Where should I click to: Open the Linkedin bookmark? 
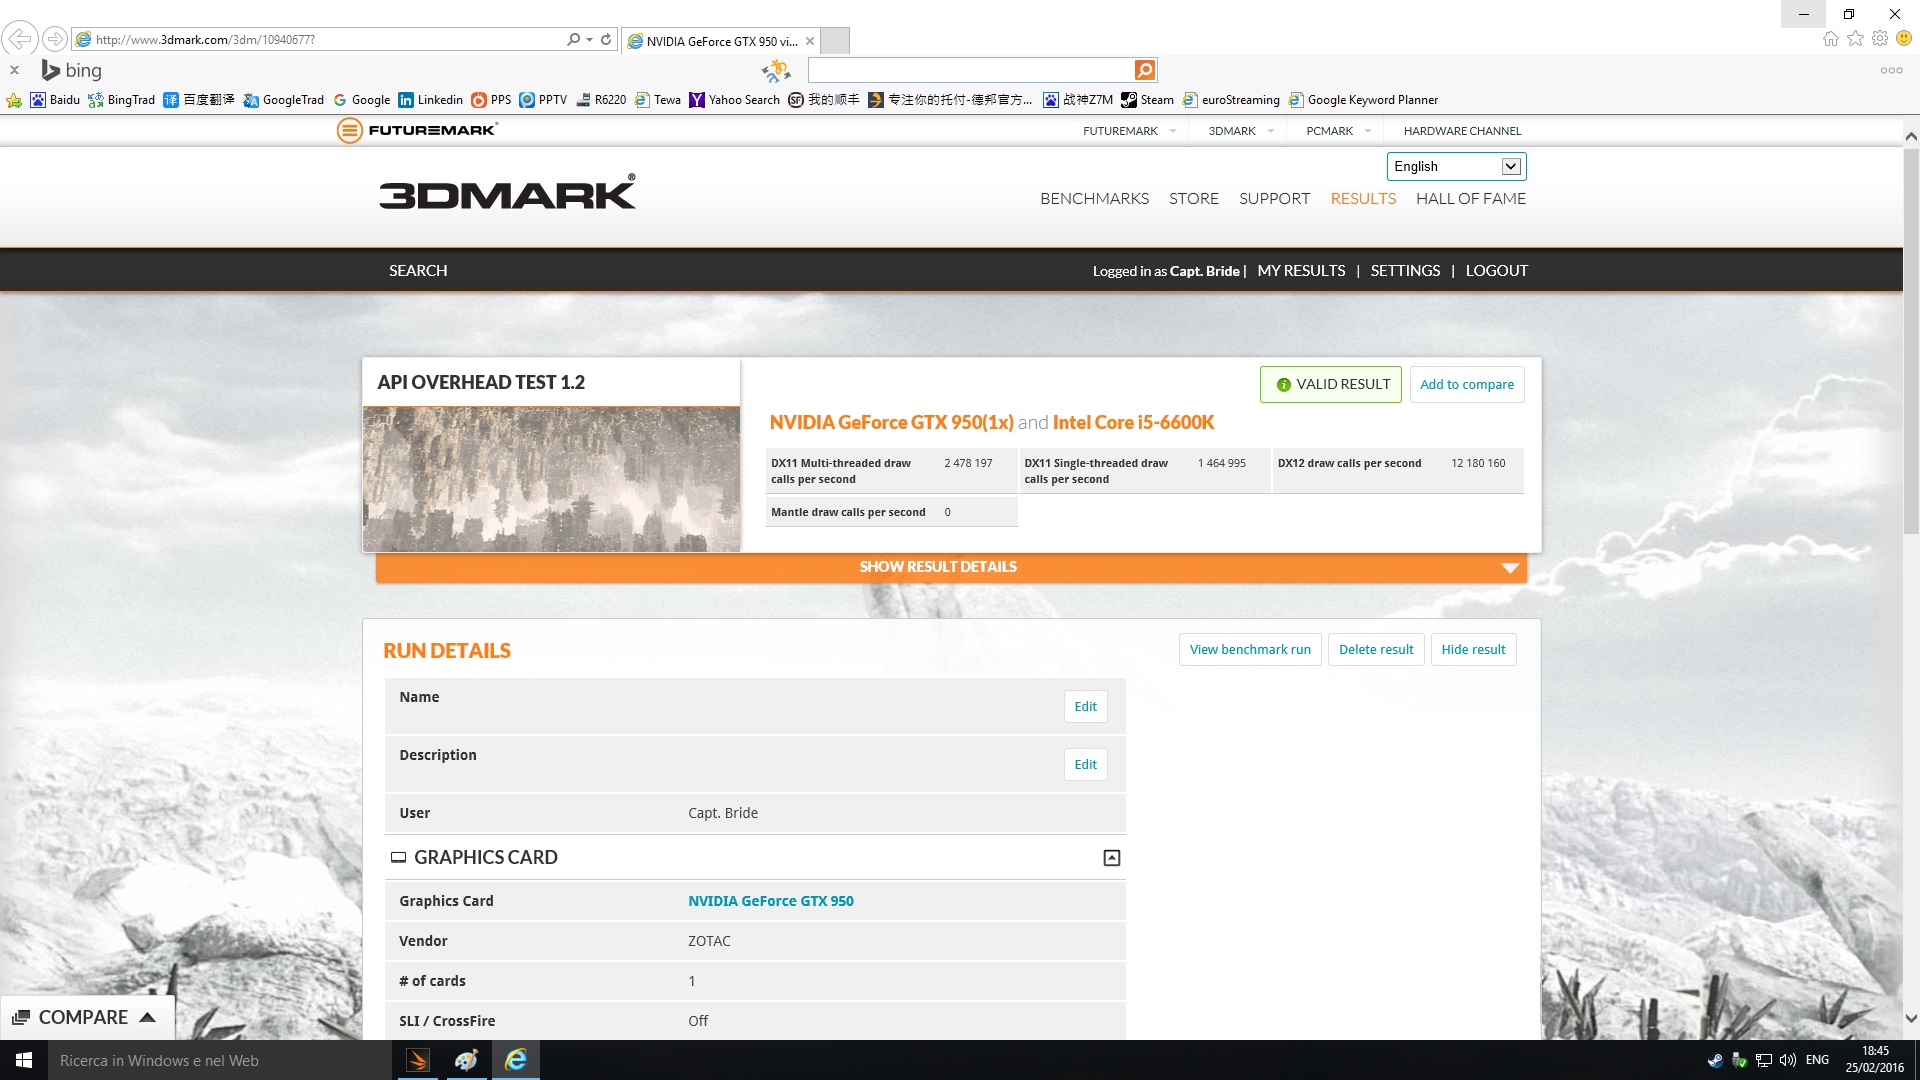point(430,100)
